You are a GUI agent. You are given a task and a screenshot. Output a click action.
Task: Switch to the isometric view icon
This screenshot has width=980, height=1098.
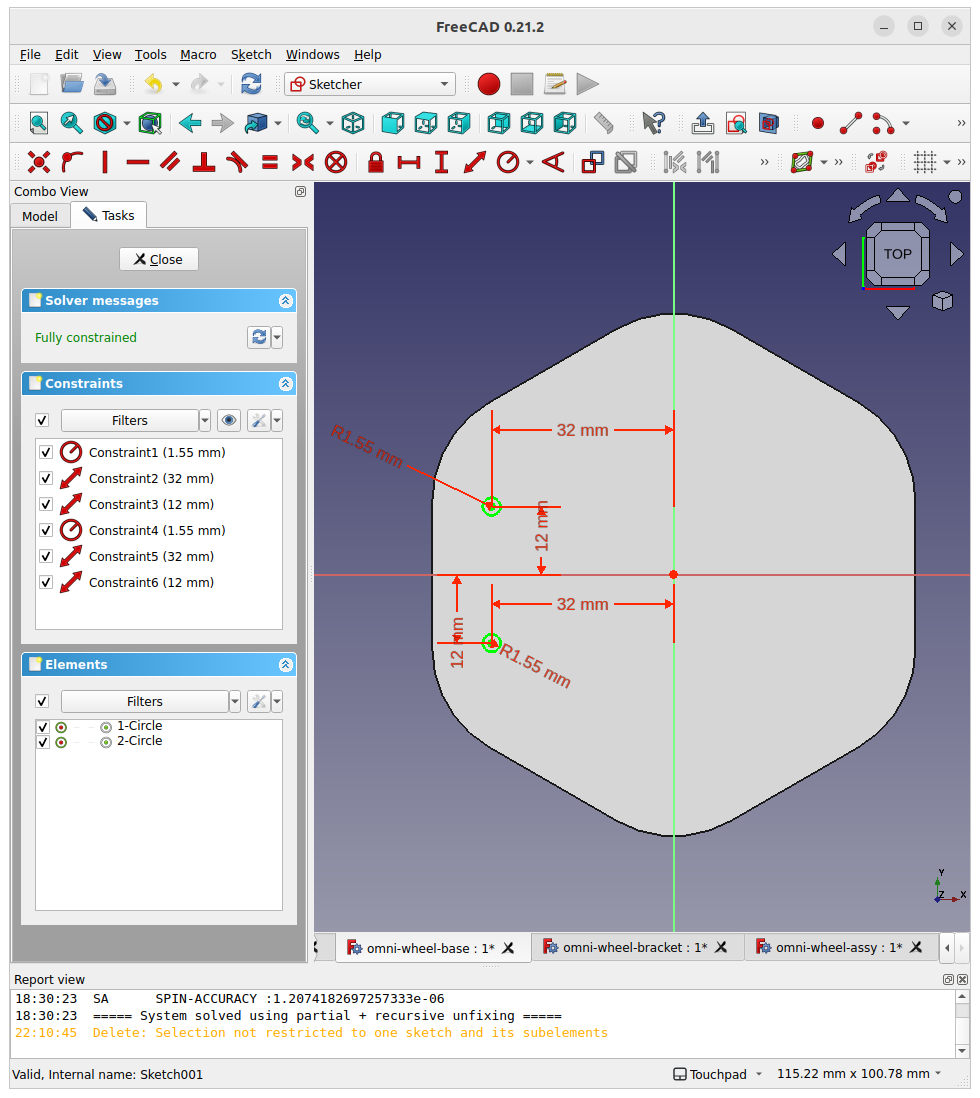353,123
